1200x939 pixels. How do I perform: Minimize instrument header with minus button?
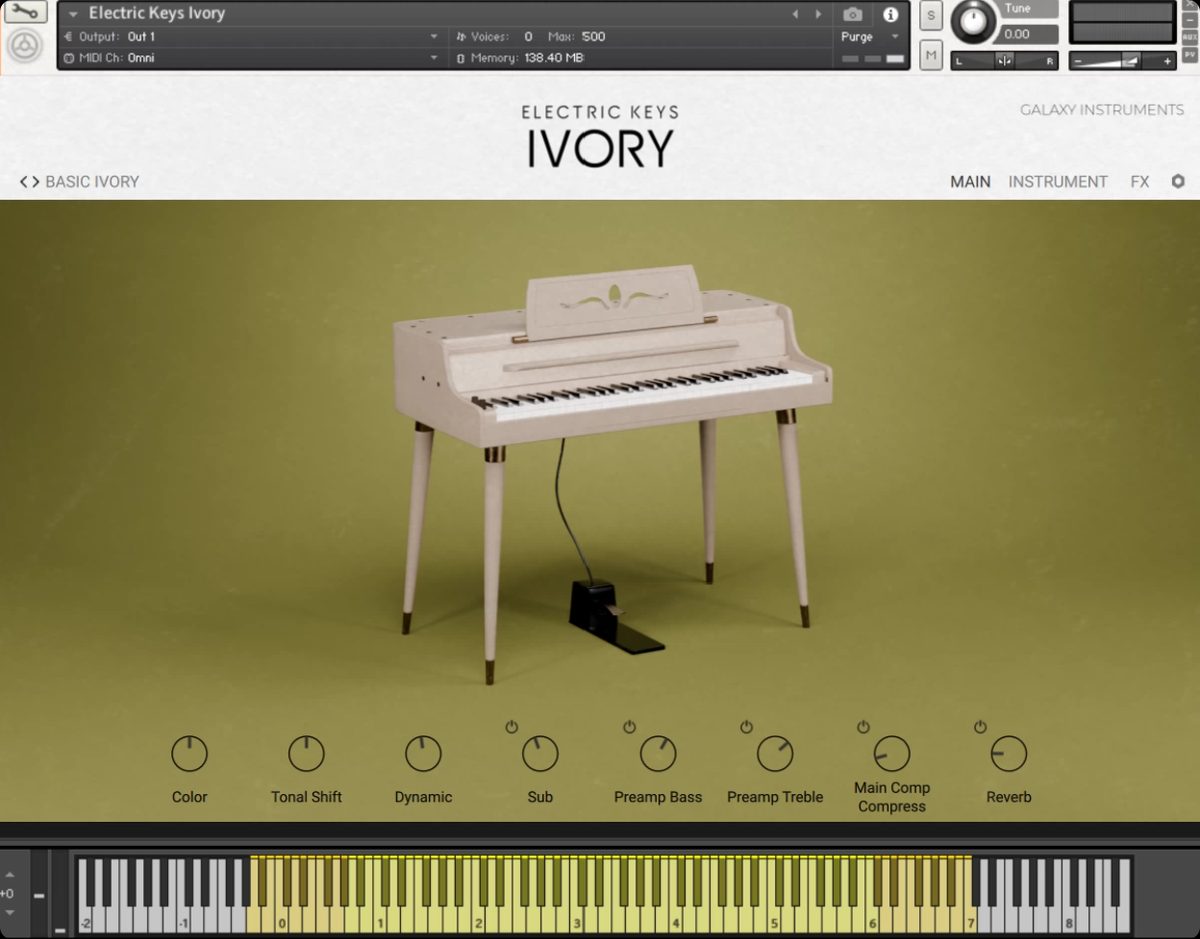coord(1190,19)
